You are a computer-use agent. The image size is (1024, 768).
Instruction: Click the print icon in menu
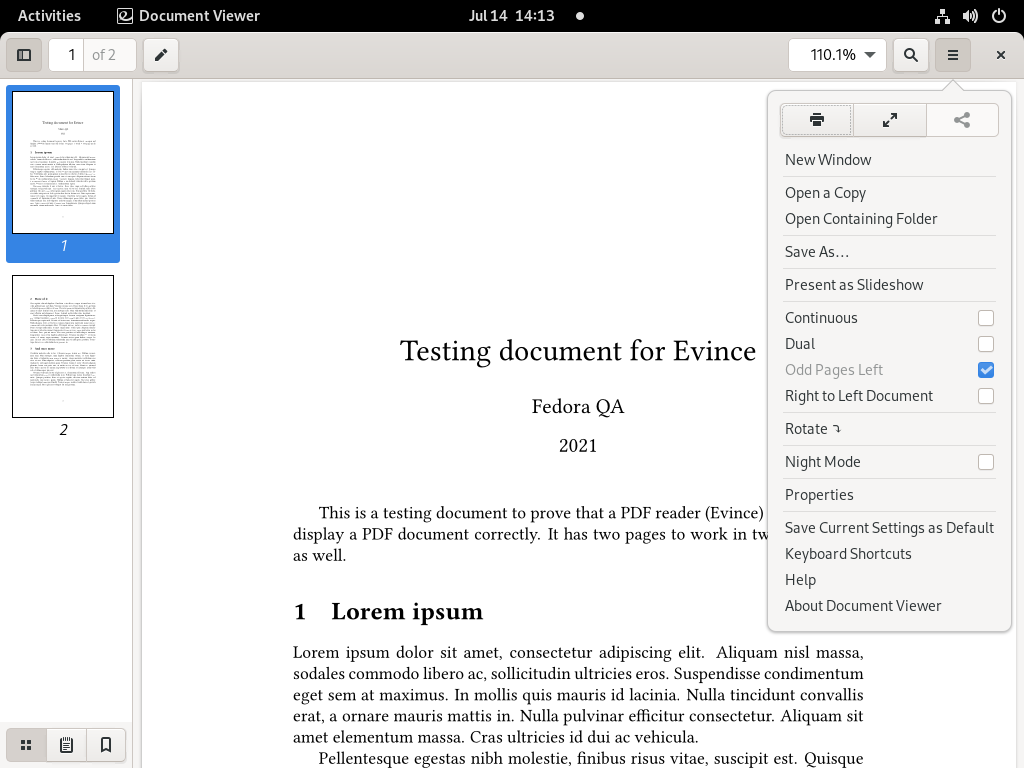point(816,120)
